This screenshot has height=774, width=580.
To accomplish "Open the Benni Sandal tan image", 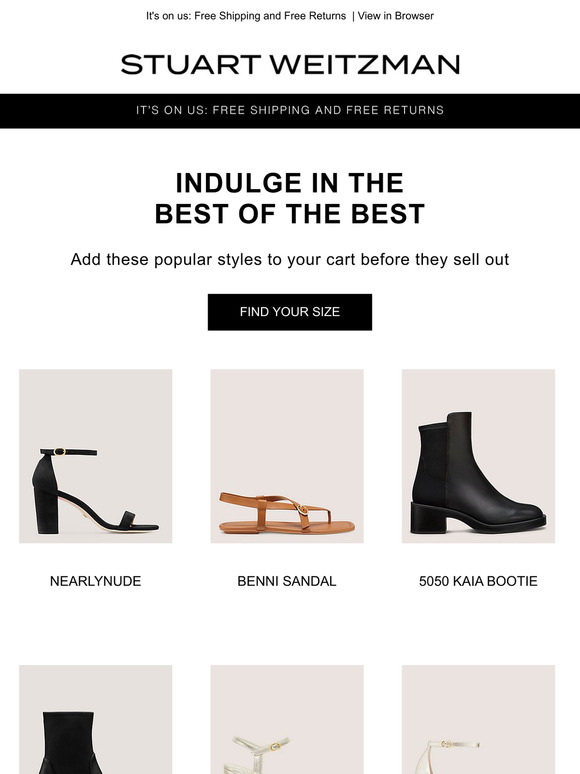I will pos(287,456).
